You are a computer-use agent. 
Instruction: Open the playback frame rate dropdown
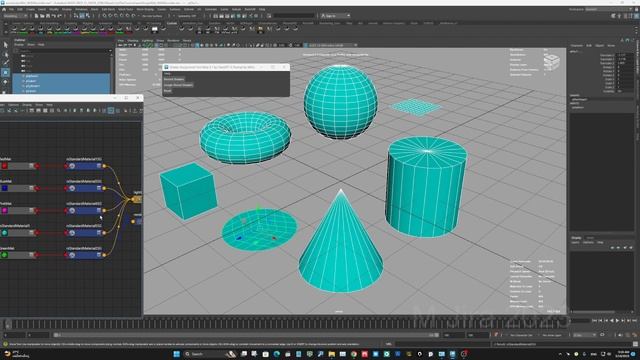pos(584,335)
